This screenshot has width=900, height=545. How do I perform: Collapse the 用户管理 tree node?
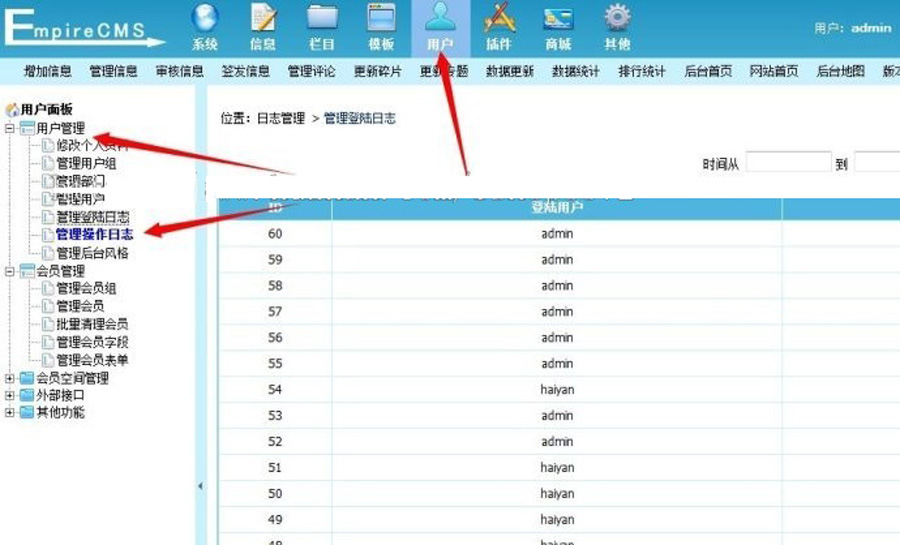coord(10,128)
